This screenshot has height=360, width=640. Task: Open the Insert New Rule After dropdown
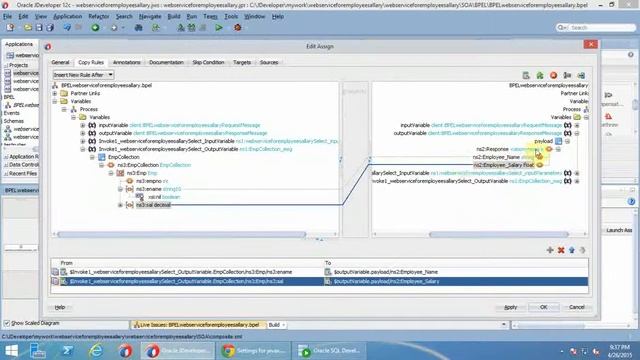(83, 75)
